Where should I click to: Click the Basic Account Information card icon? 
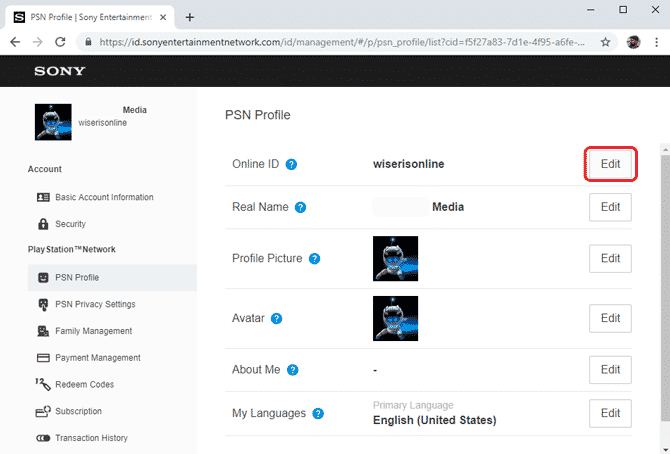coord(43,197)
